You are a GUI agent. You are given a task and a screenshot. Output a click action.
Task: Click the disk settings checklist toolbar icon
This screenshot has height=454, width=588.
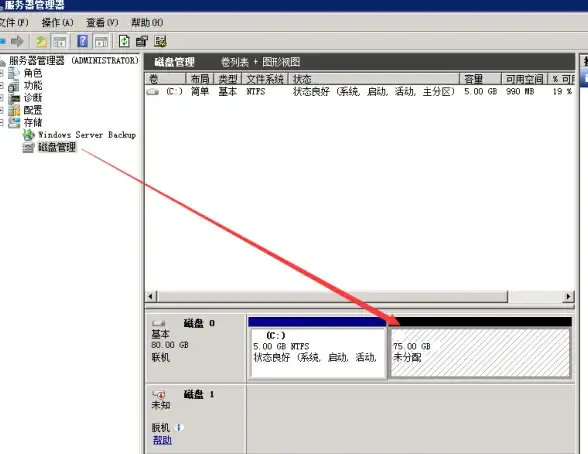pyautogui.click(x=160, y=41)
